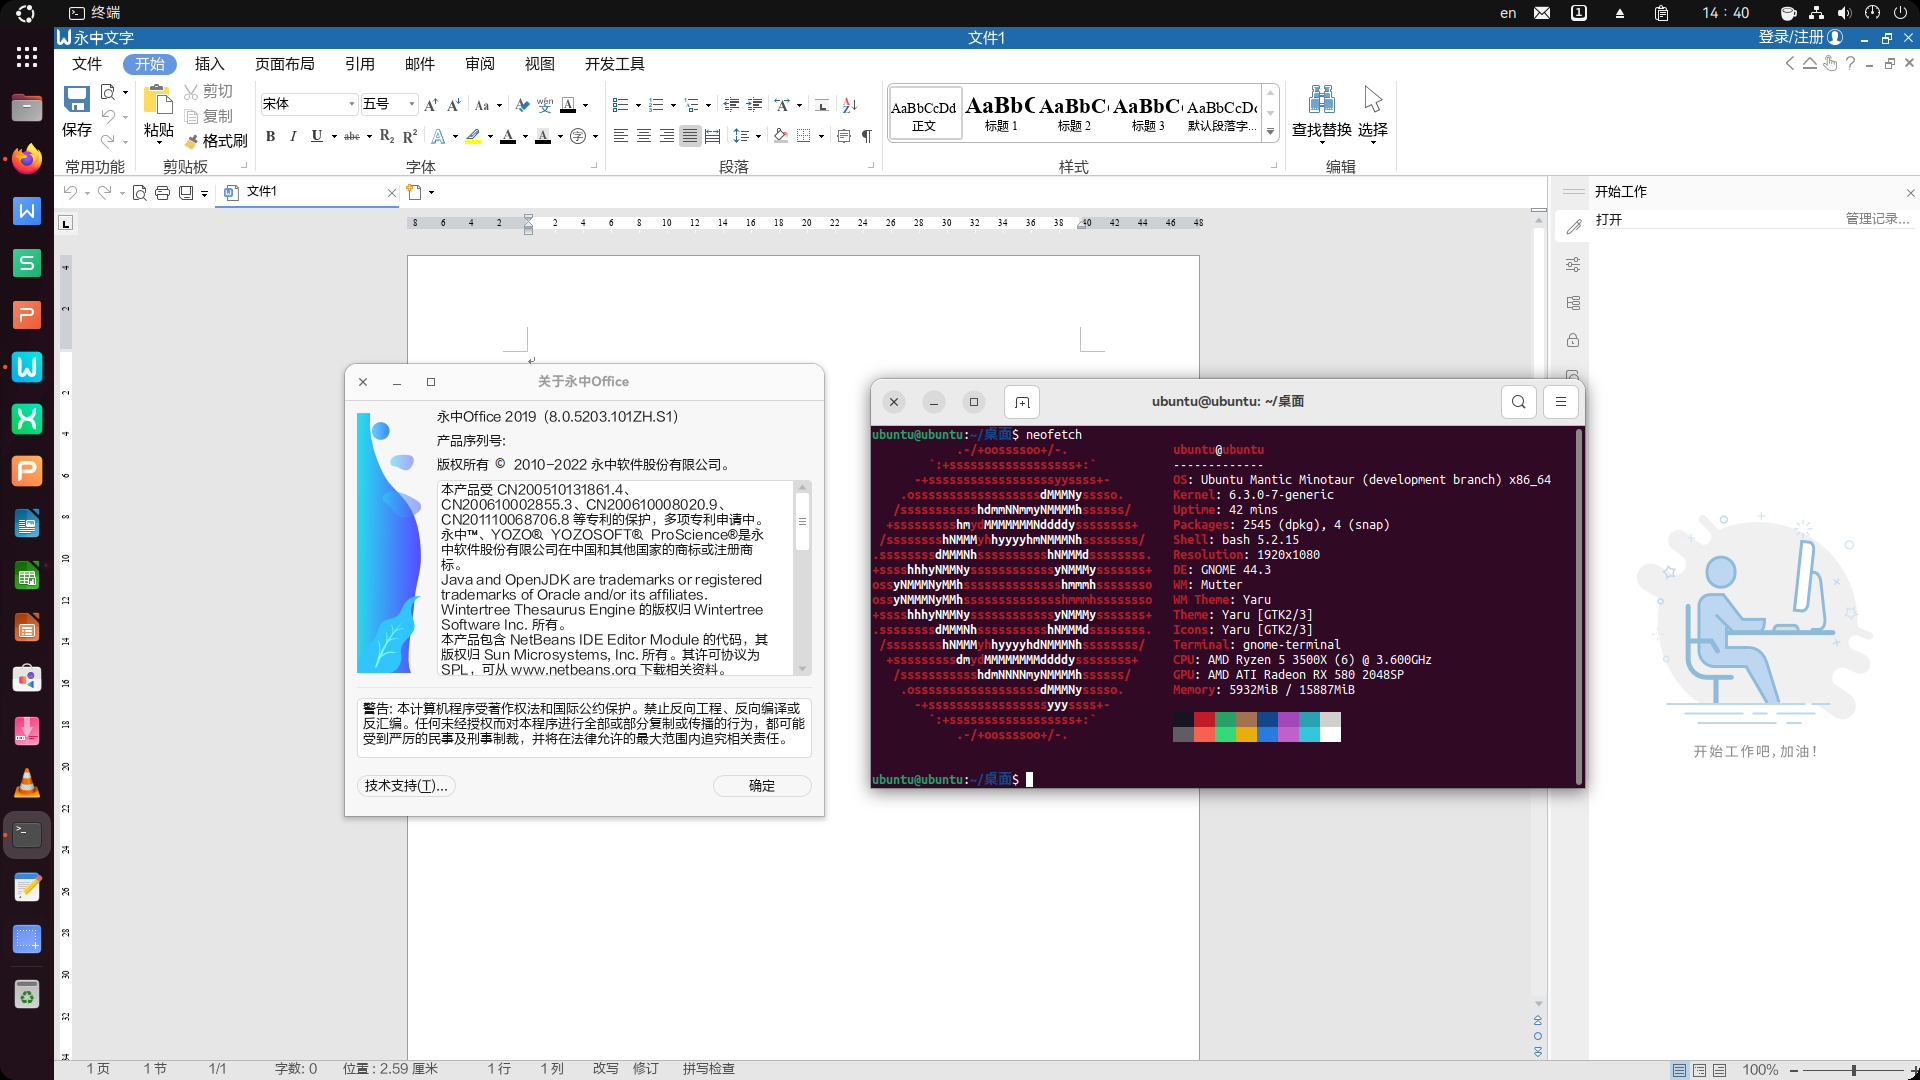The height and width of the screenshot is (1080, 1920).
Task: Click the sort A-Z icon
Action: pos(850,105)
